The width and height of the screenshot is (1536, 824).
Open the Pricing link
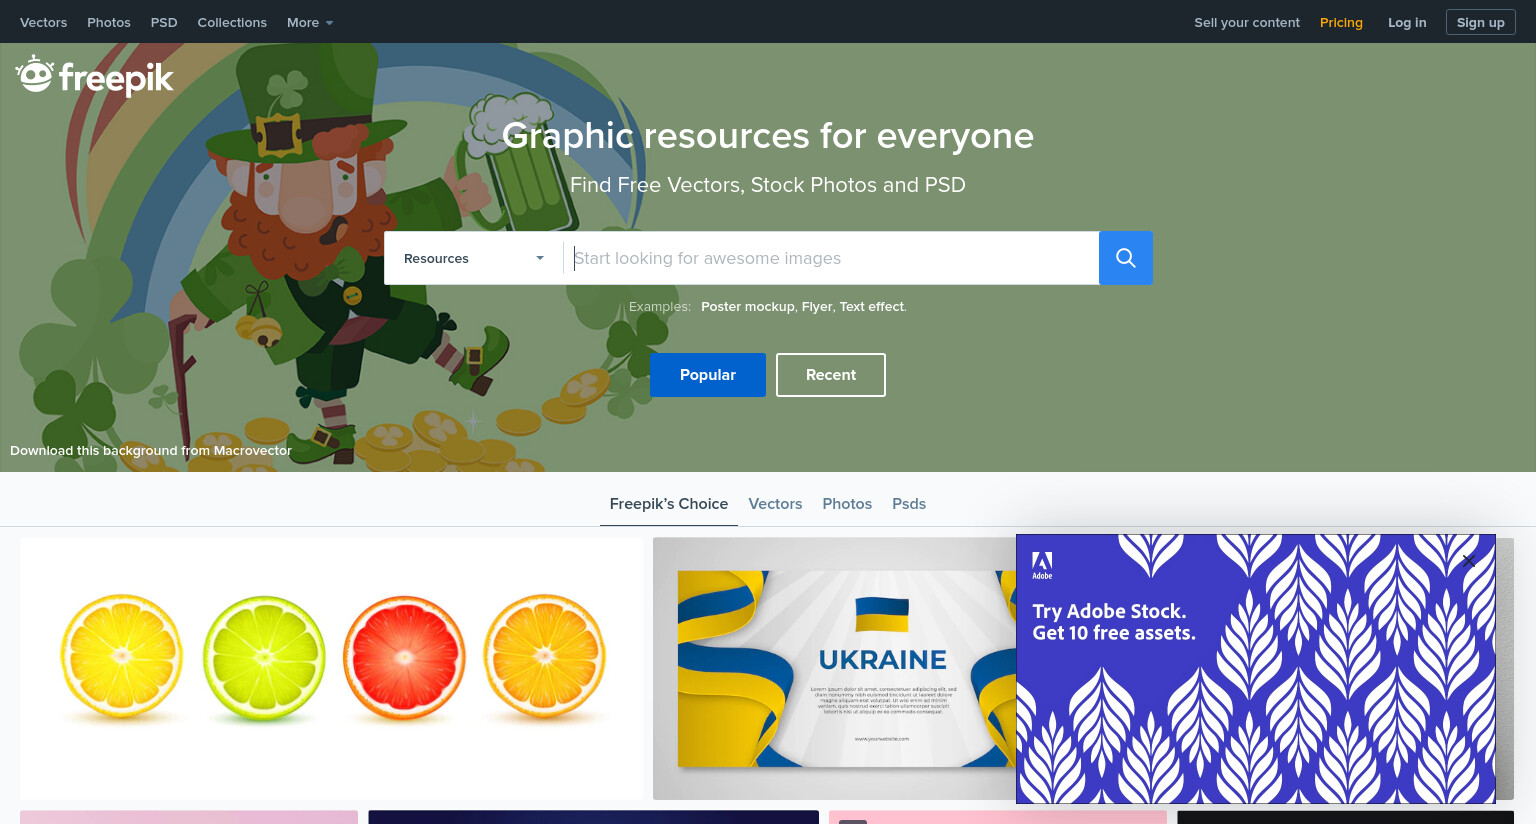click(x=1341, y=22)
